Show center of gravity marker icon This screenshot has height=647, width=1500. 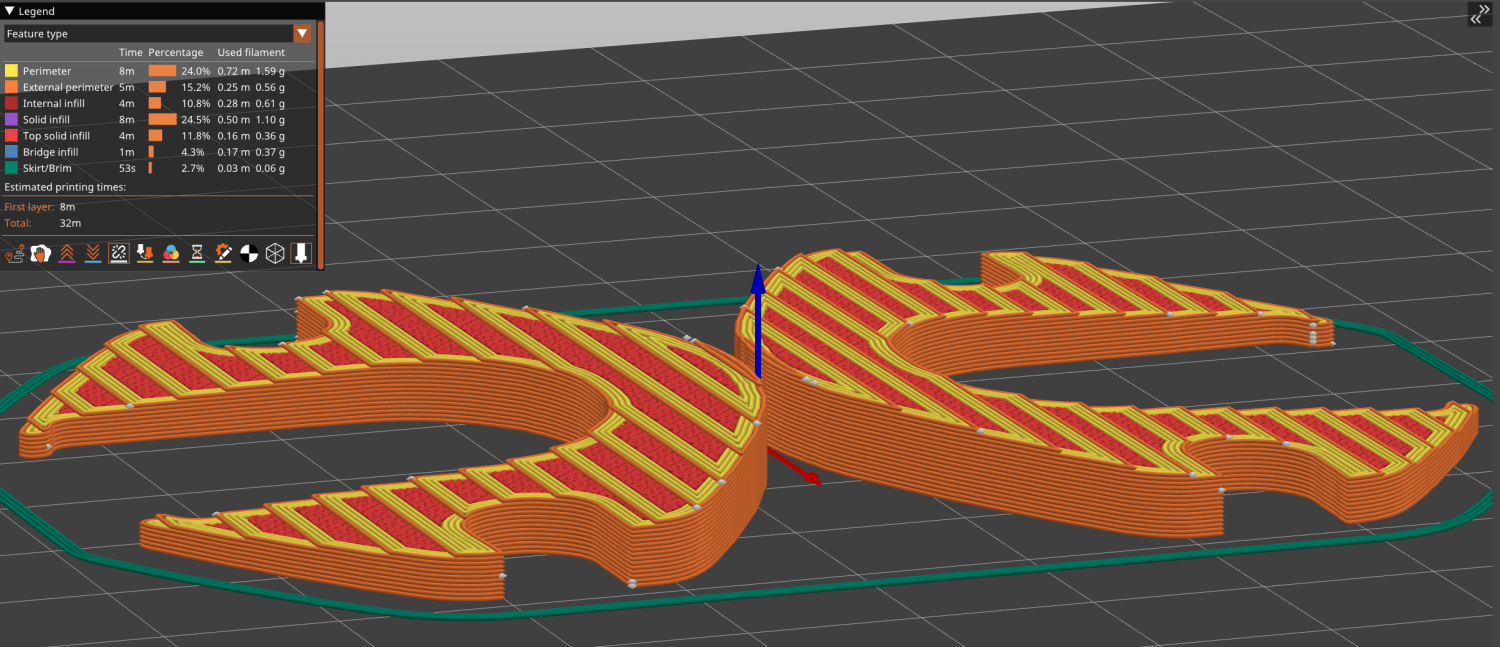249,253
